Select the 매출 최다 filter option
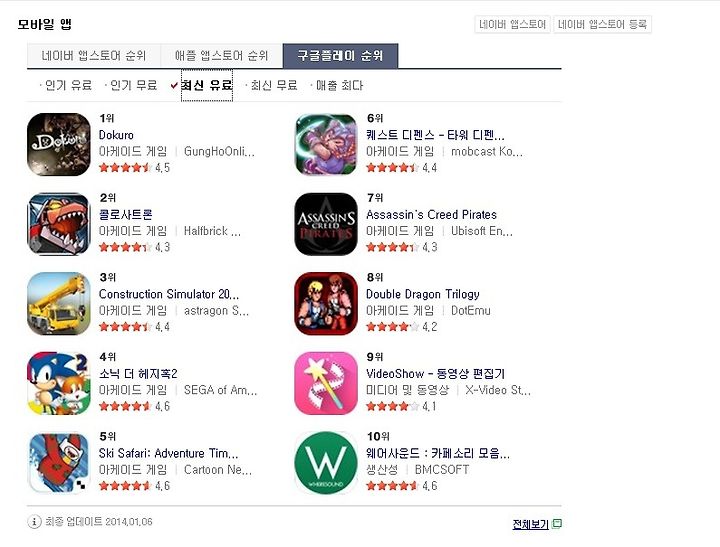Viewport: 720px width, 547px height. [x=339, y=85]
